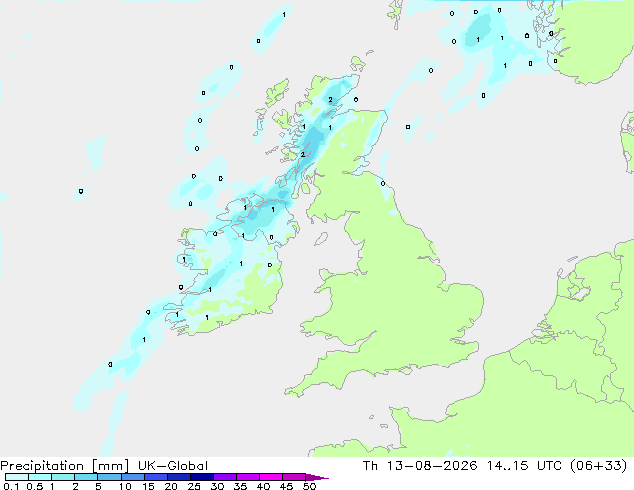Select the 35–40 mm legend swatch
This screenshot has width=634, height=490.
248,477
